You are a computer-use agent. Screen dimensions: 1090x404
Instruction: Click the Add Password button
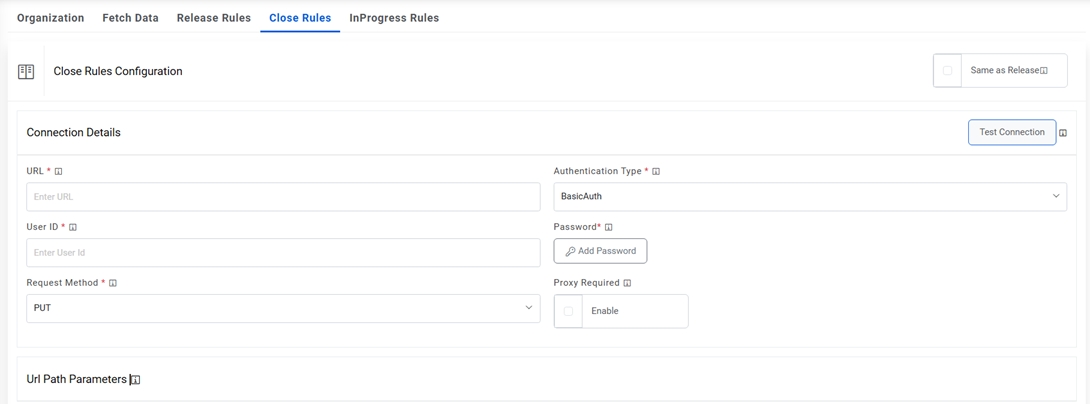pos(600,251)
